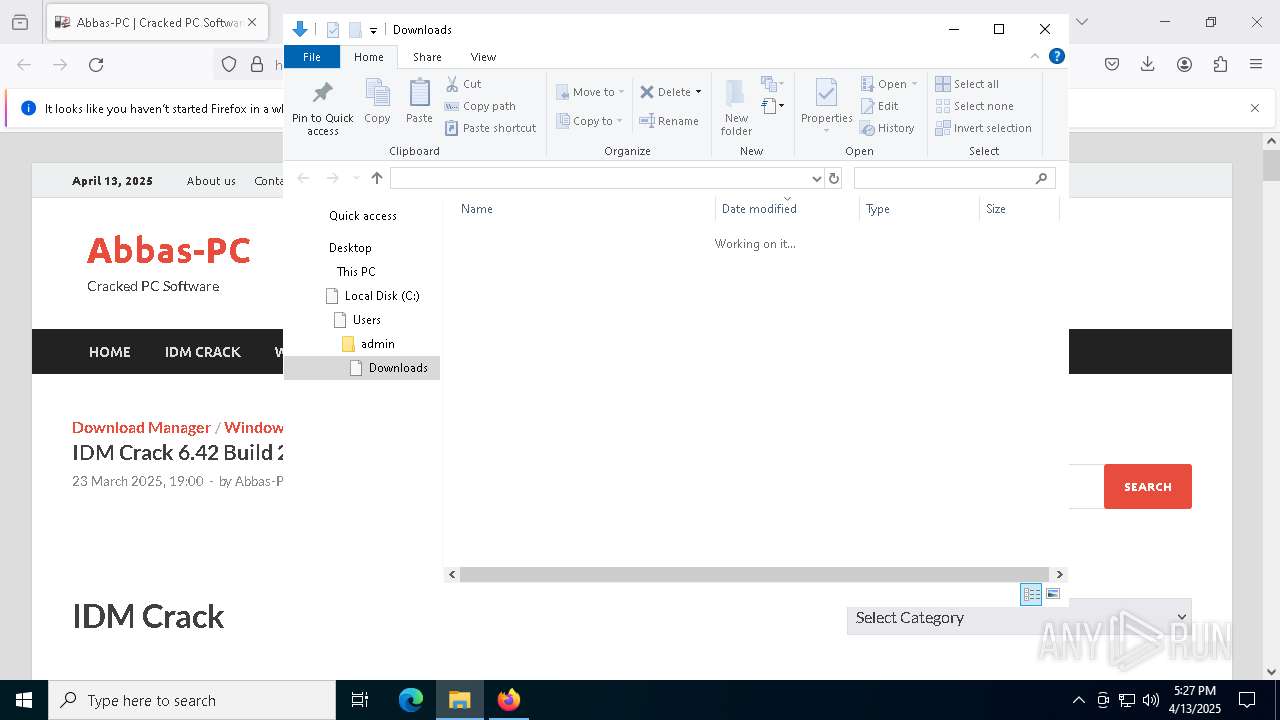Image resolution: width=1280 pixels, height=720 pixels.
Task: Click IDM CRACK in website menu
Action: pos(203,352)
